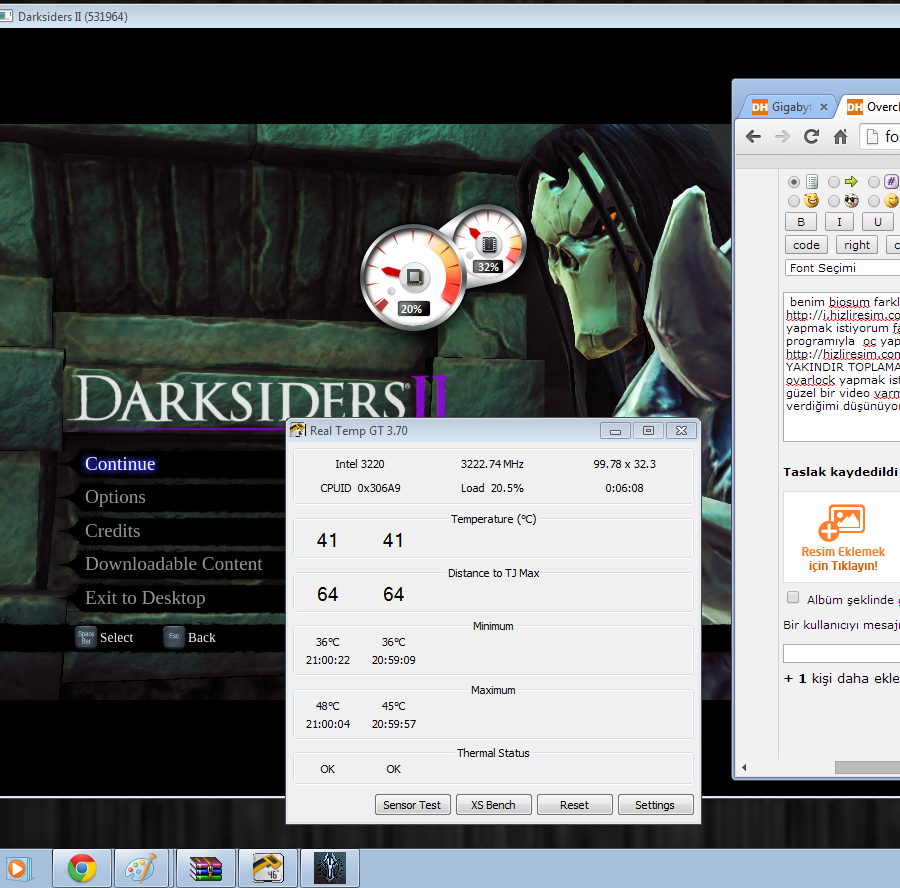Click the green arrow message icon
The height and width of the screenshot is (888, 900).
851,182
